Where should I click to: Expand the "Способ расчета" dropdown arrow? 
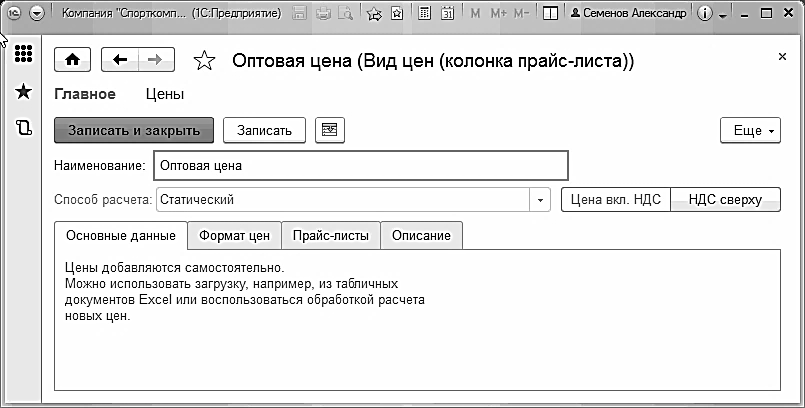(541, 200)
